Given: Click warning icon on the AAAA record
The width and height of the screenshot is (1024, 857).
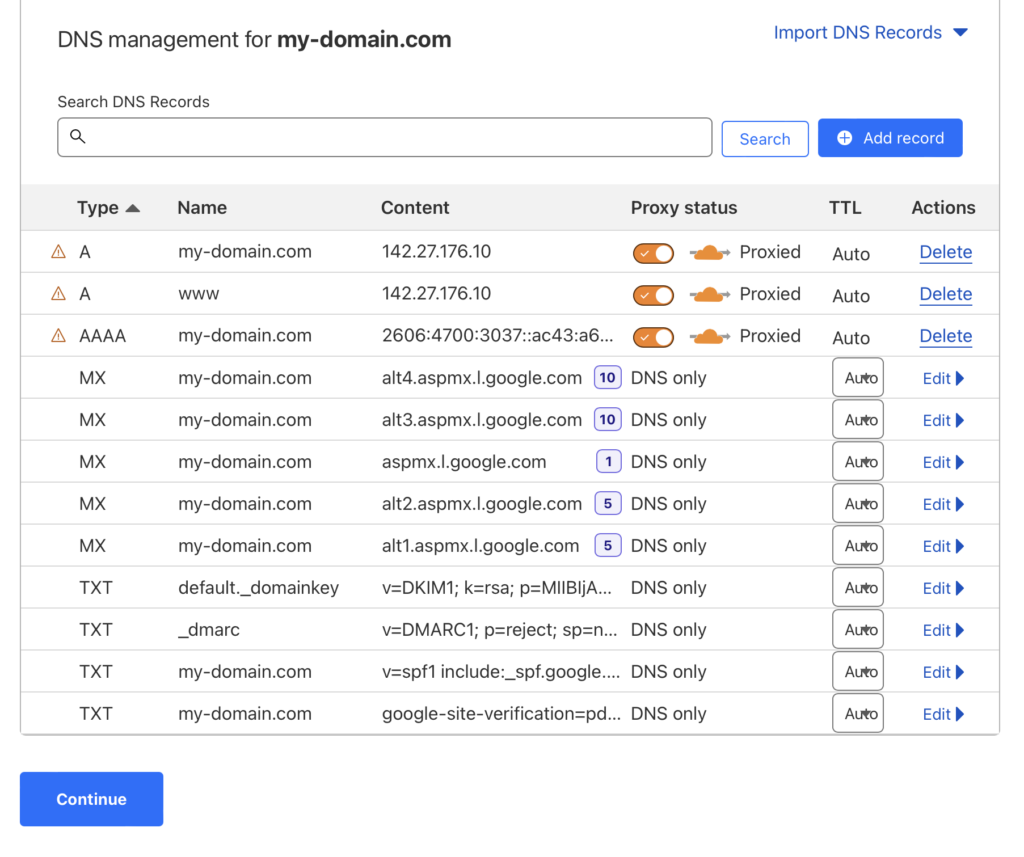Looking at the screenshot, I should 59,336.
